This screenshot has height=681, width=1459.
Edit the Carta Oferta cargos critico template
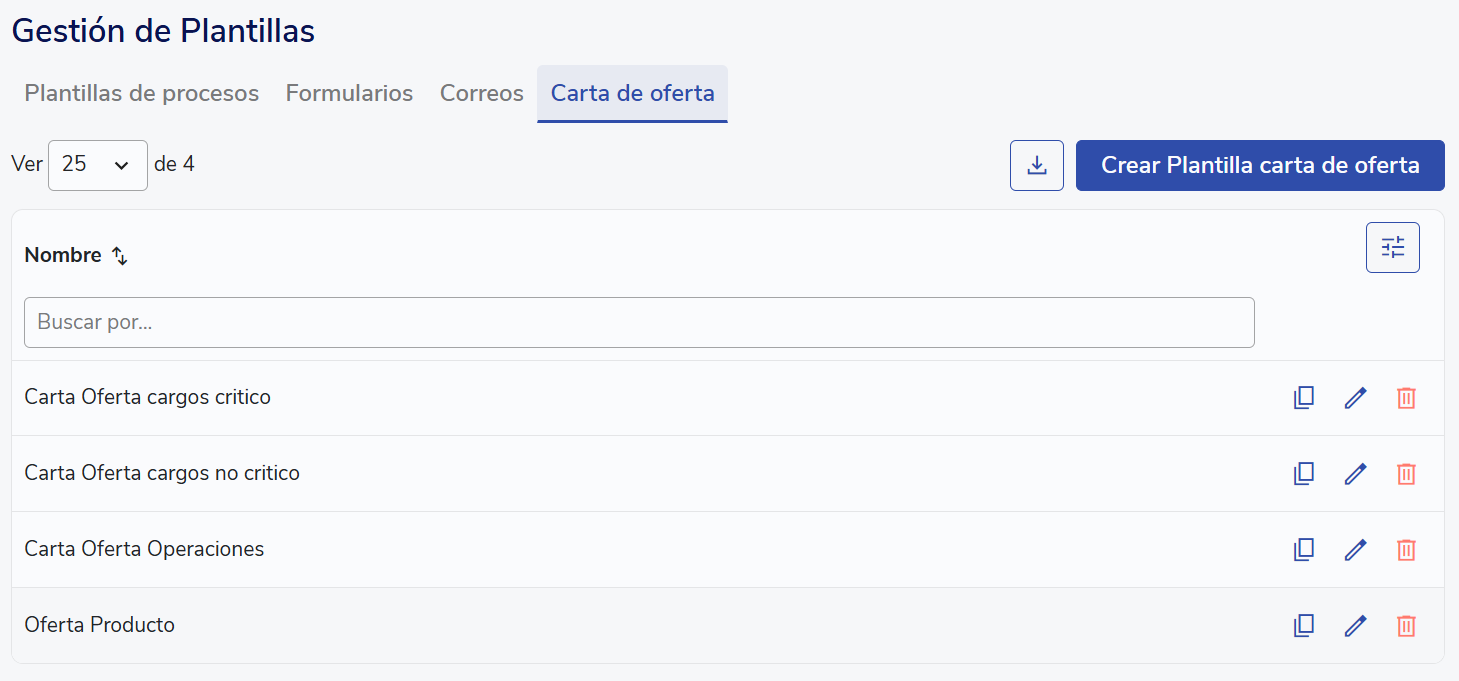coord(1355,398)
